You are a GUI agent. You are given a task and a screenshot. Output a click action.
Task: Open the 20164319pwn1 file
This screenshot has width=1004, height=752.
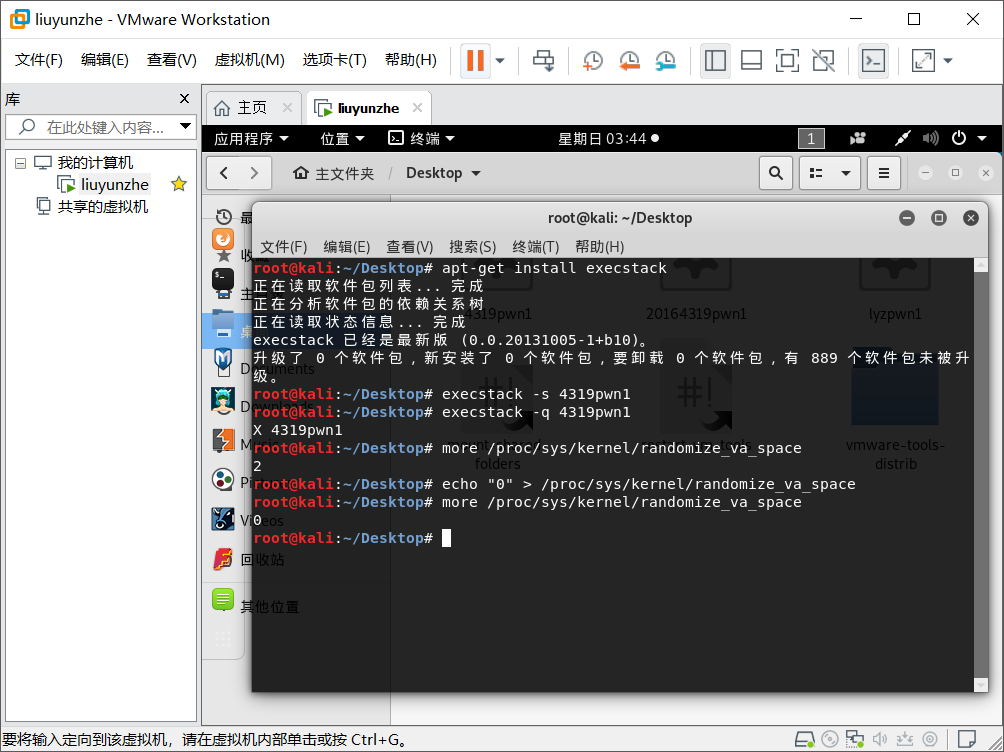(696, 288)
